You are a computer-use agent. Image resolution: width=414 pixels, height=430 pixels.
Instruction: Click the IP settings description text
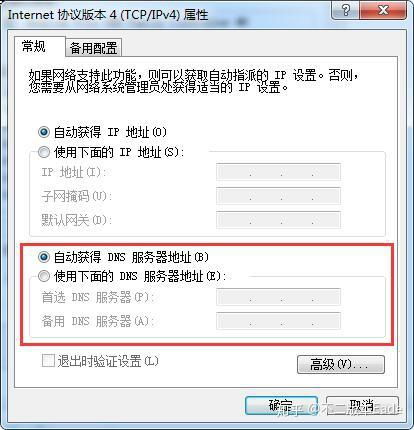[x=193, y=82]
